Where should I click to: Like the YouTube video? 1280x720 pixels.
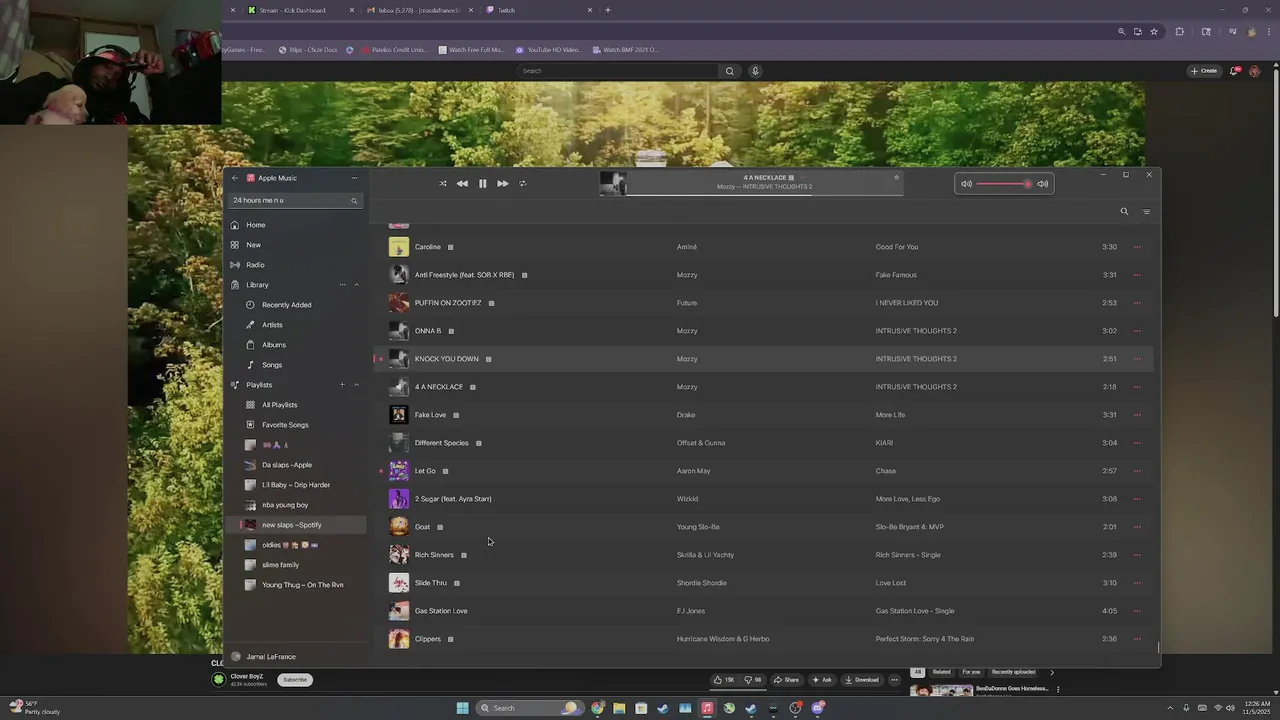(x=723, y=680)
